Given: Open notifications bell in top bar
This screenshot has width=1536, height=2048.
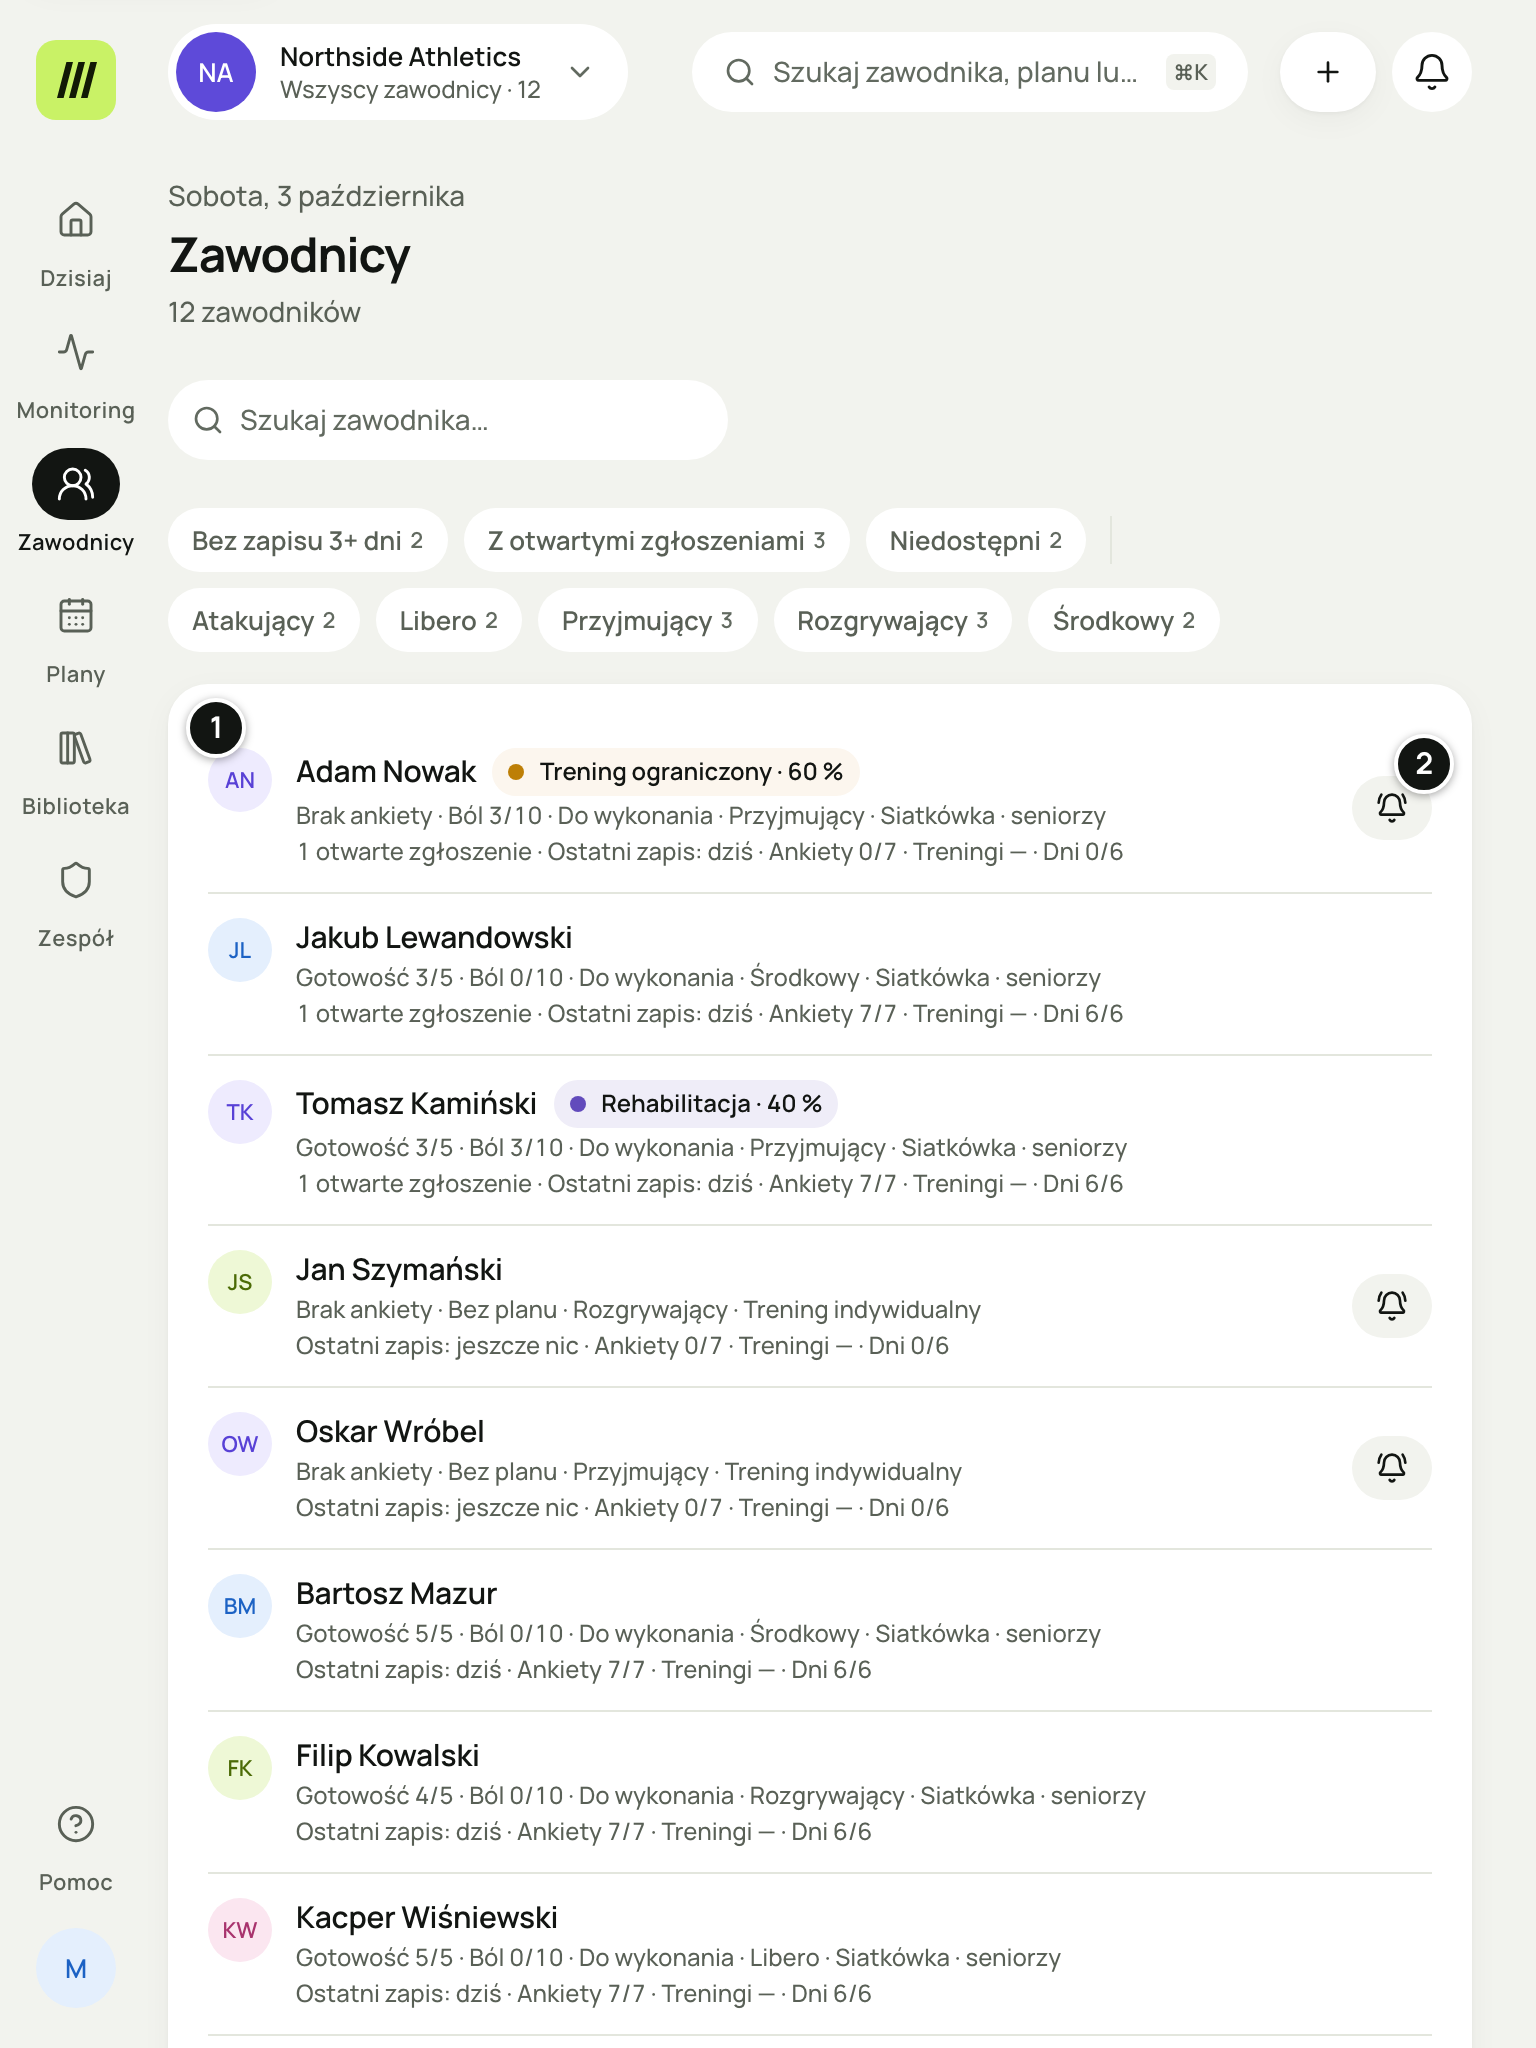Looking at the screenshot, I should [x=1432, y=72].
